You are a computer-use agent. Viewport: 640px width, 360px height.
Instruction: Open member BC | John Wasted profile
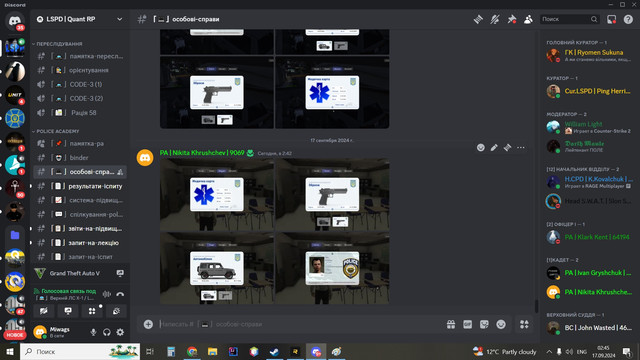589,328
